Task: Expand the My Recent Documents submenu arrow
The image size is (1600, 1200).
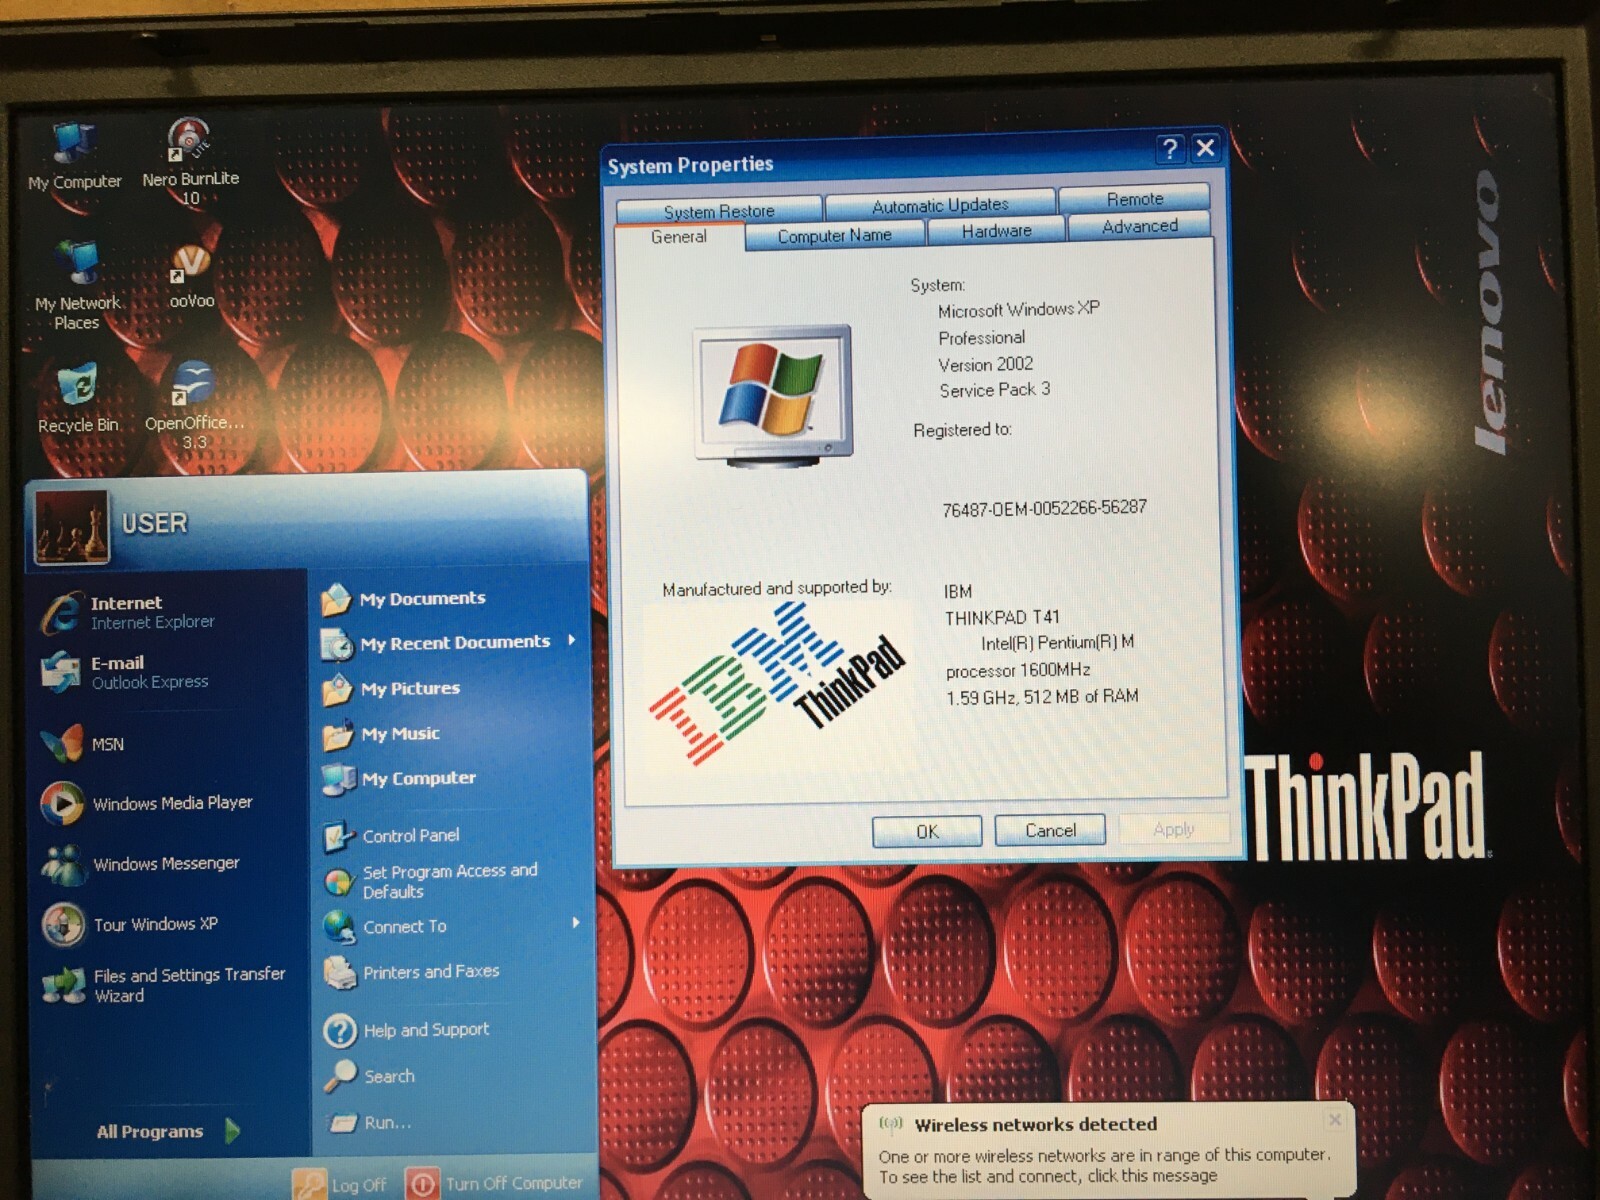Action: (x=572, y=640)
